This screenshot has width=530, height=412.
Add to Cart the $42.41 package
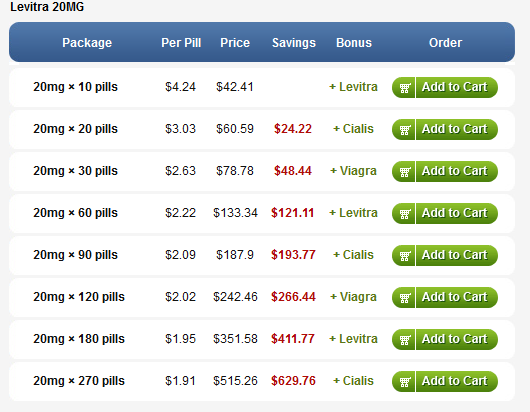[444, 88]
